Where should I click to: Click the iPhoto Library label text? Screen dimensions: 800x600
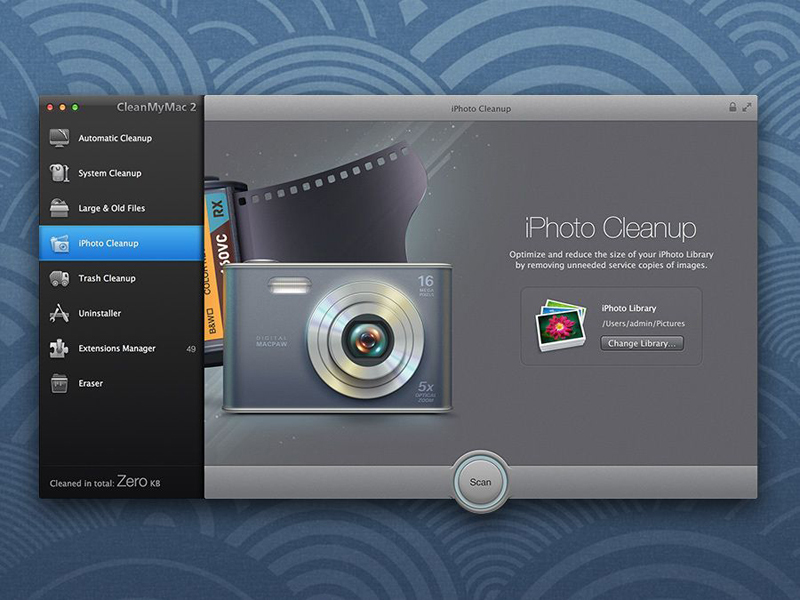[629, 308]
